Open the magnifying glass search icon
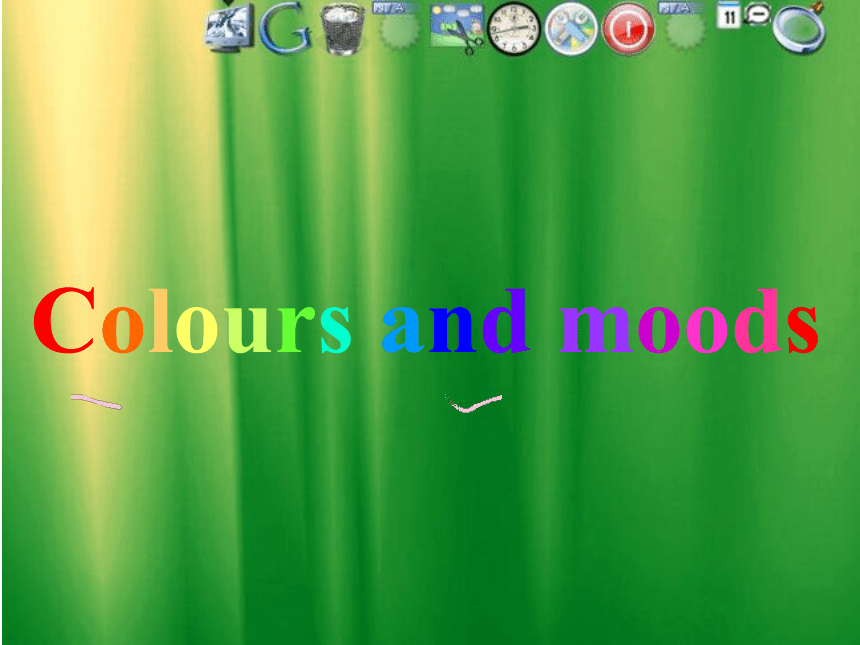Viewport: 860px width, 645px height. [x=799, y=29]
